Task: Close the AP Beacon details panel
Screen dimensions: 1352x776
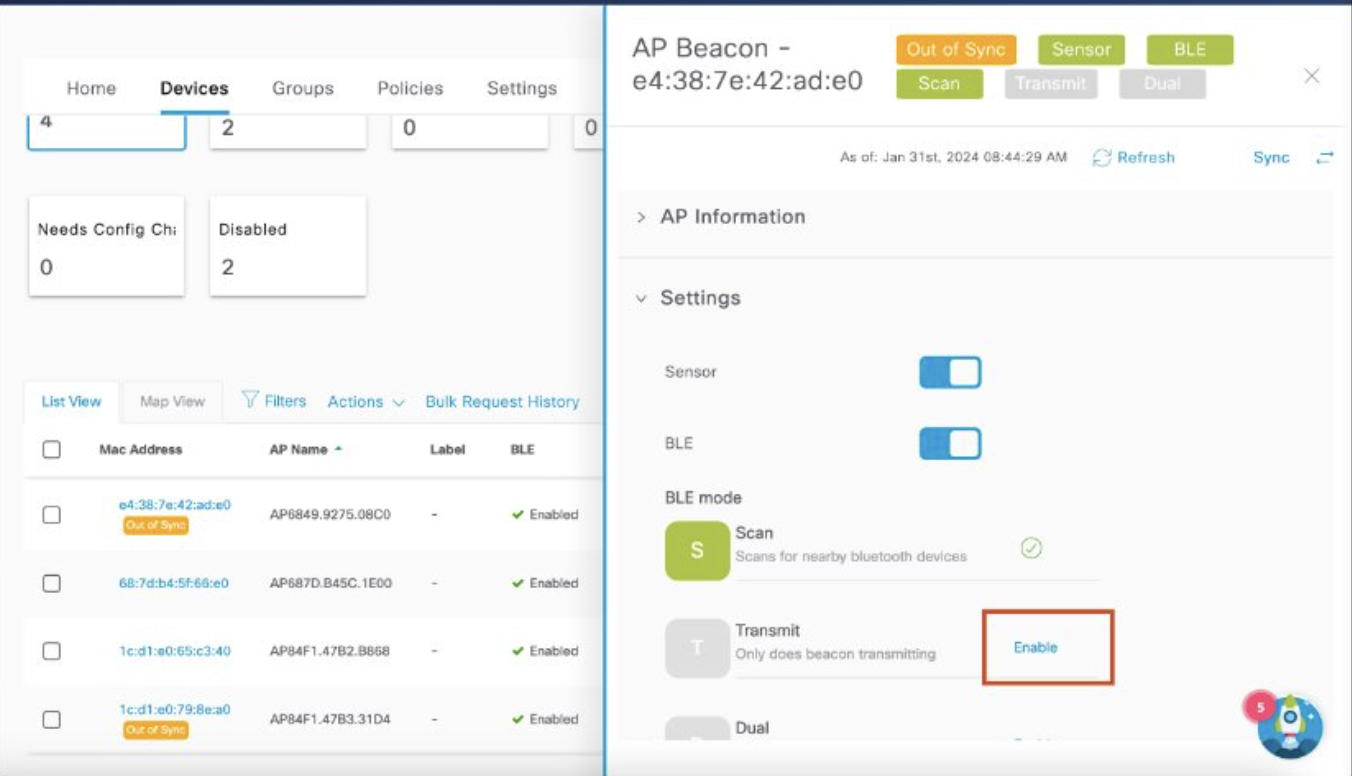Action: [x=1312, y=76]
